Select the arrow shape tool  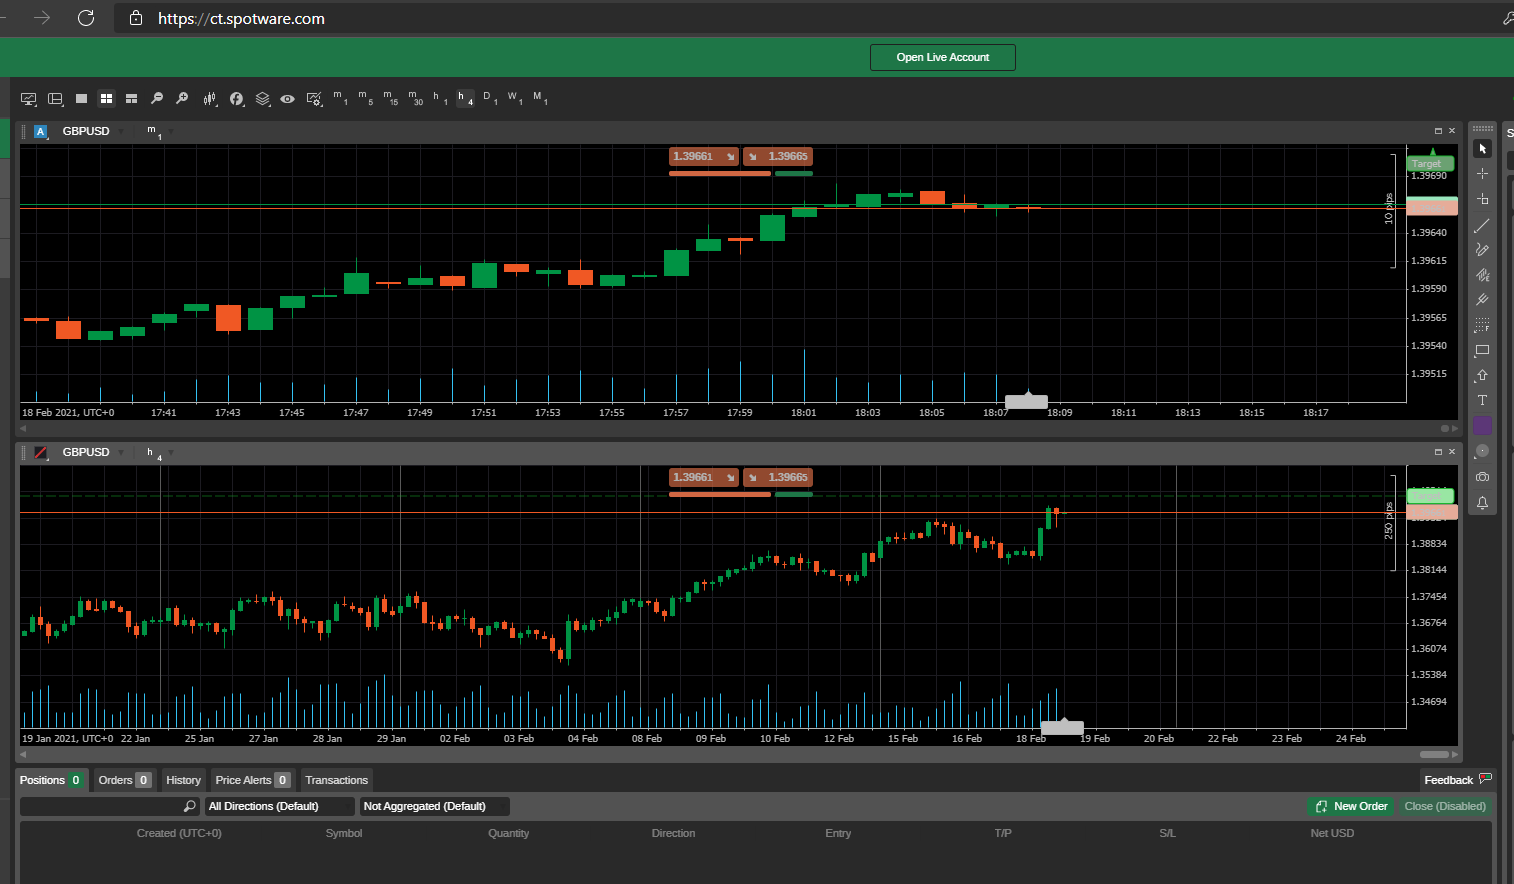1482,376
